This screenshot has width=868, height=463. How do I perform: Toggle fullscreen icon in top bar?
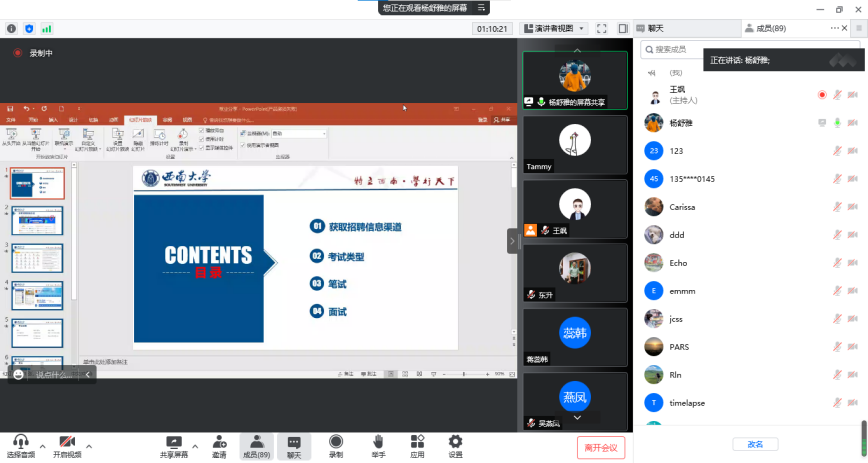coord(601,29)
